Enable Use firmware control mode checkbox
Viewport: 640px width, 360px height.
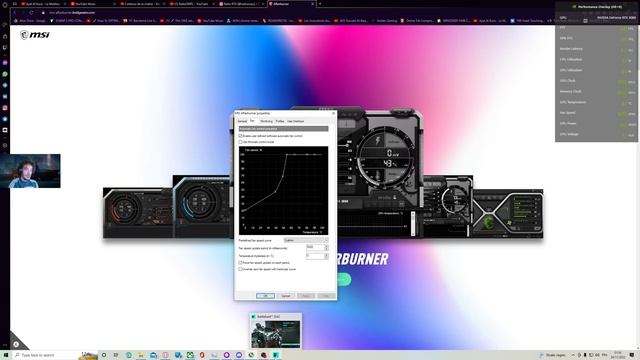(240, 142)
